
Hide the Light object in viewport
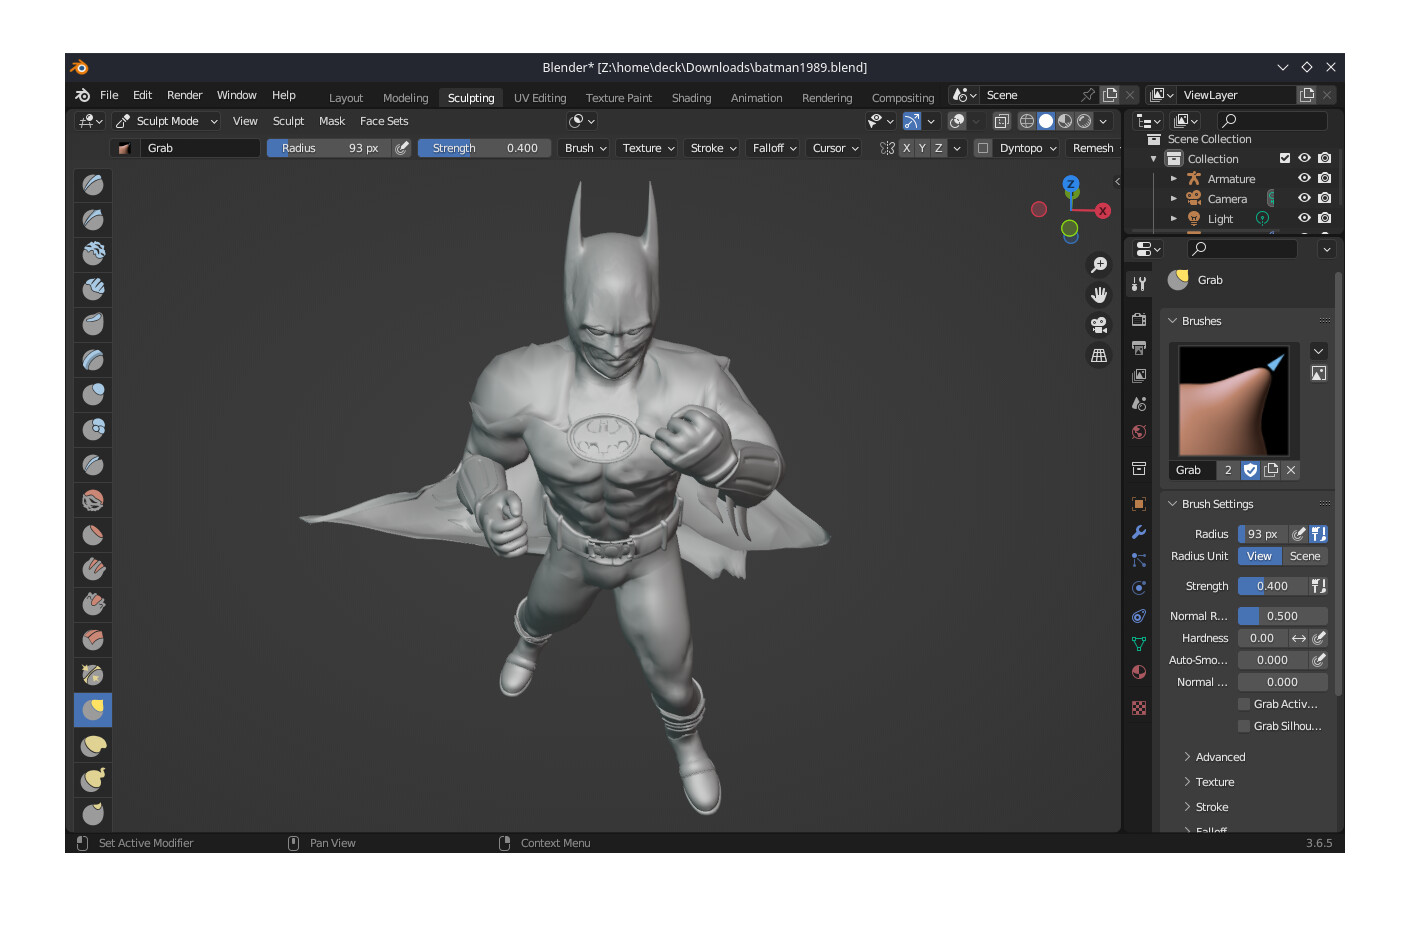click(1304, 218)
